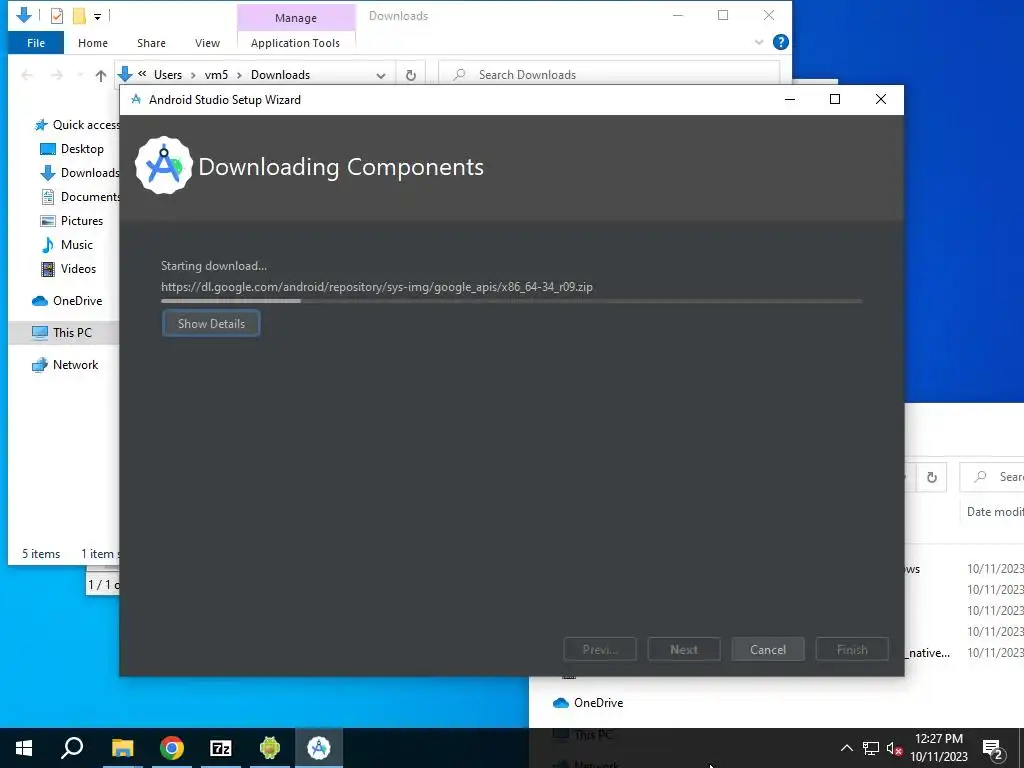
Task: Select Quick access in navigation pane
Action: 77,125
